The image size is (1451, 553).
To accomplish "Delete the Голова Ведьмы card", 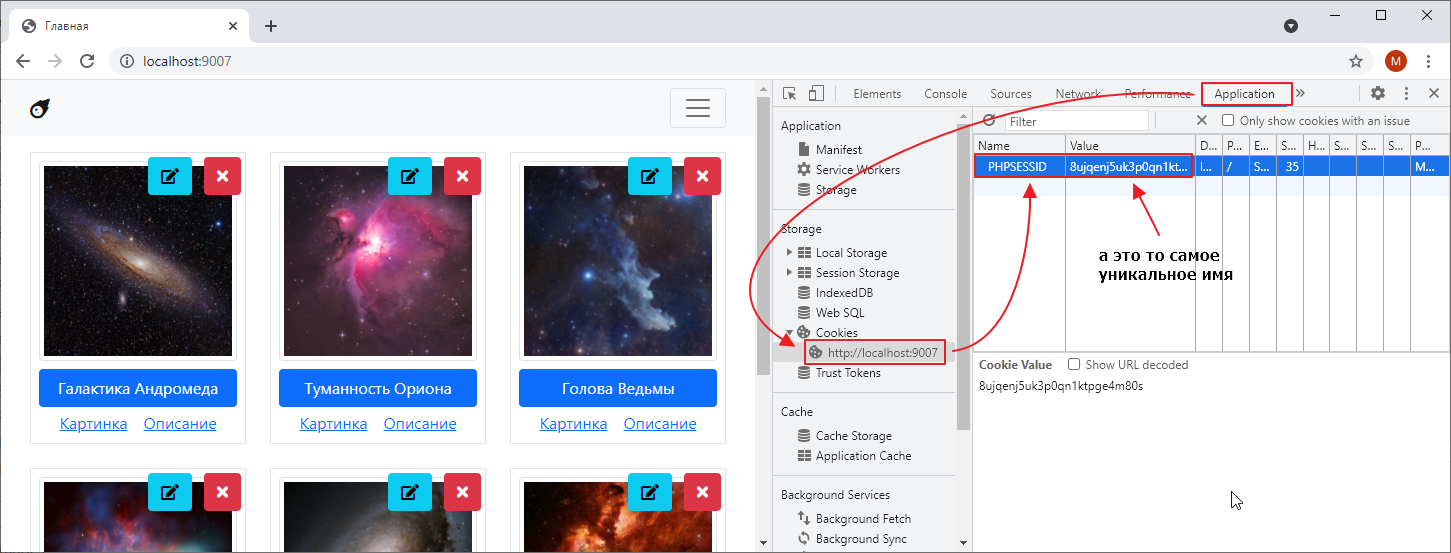I will (x=702, y=176).
